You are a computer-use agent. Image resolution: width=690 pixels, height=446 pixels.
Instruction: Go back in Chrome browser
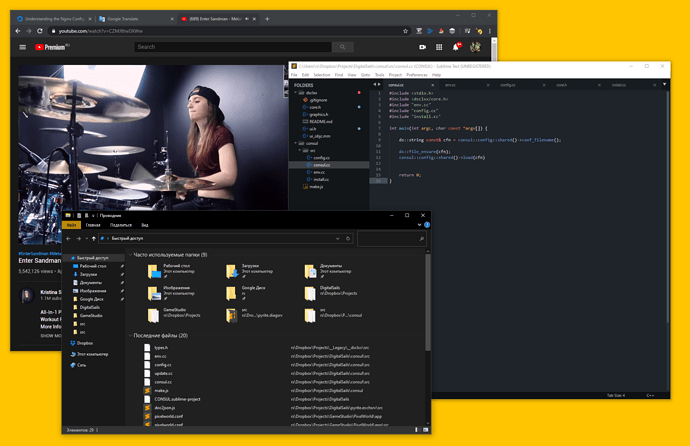pos(18,31)
